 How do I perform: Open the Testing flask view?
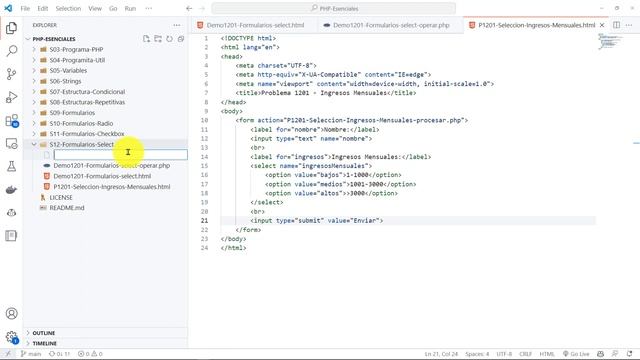point(11,166)
